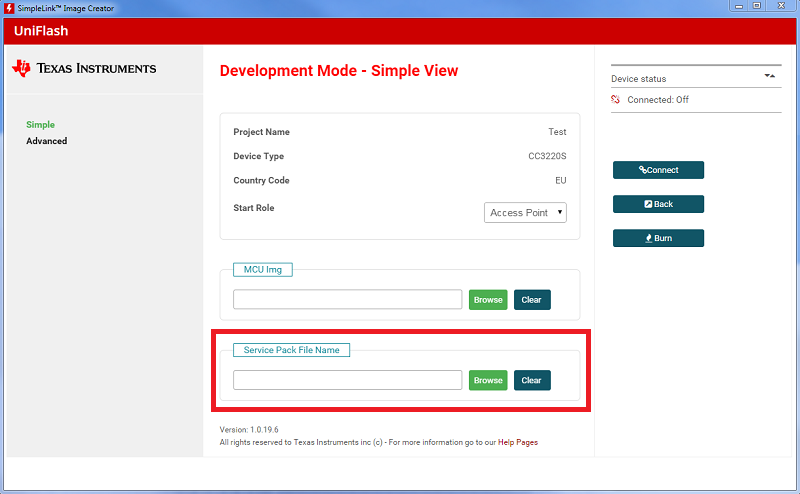The height and width of the screenshot is (494, 800).
Task: Click the SimpleLink Image Creator title bar icon
Action: [8, 8]
